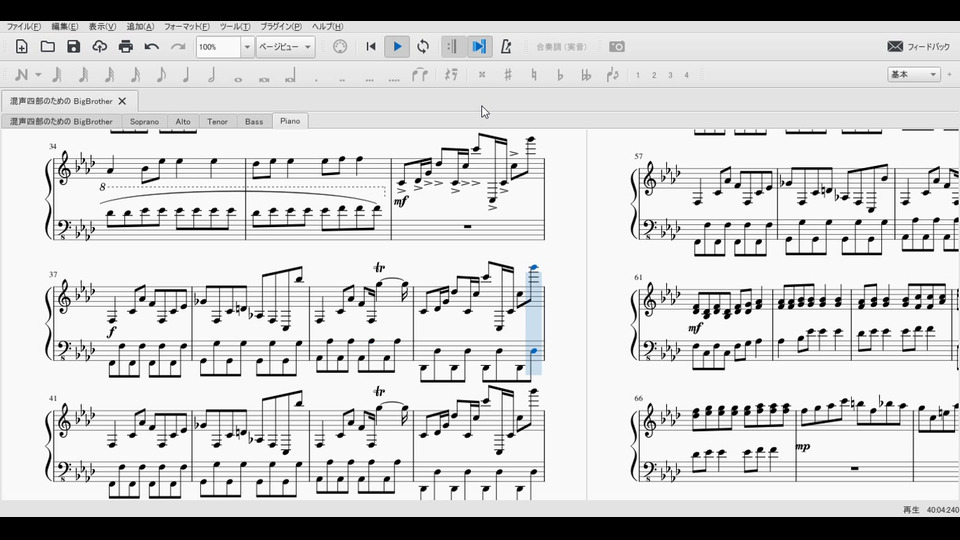
Task: Open the ページビュー view mode dropdown
Action: pos(285,47)
